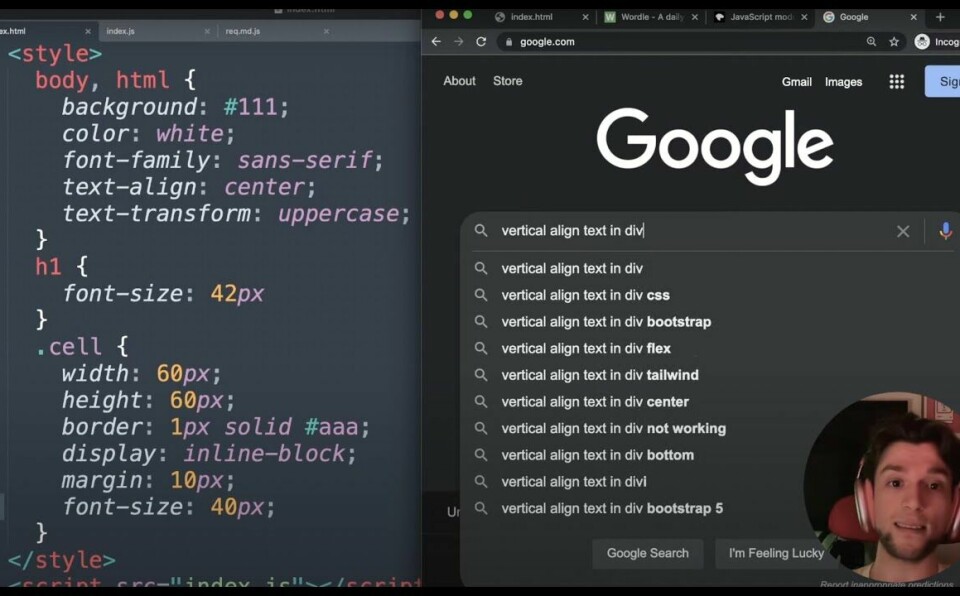This screenshot has width=960, height=596.
Task: Open the About link
Action: (459, 81)
